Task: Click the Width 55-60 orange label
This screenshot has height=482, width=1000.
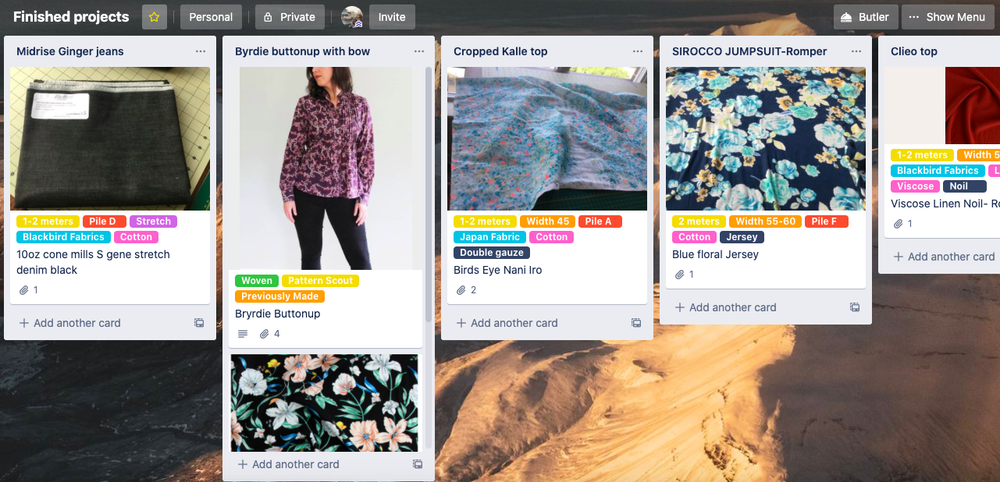Action: click(x=765, y=221)
